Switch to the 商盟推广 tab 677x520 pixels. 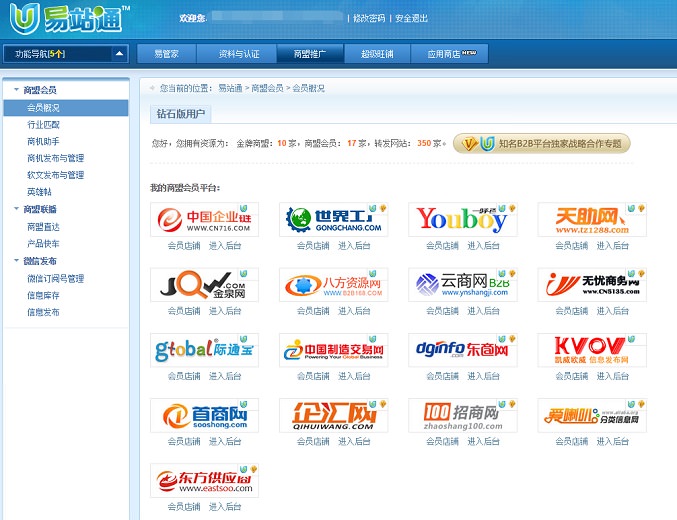310,54
